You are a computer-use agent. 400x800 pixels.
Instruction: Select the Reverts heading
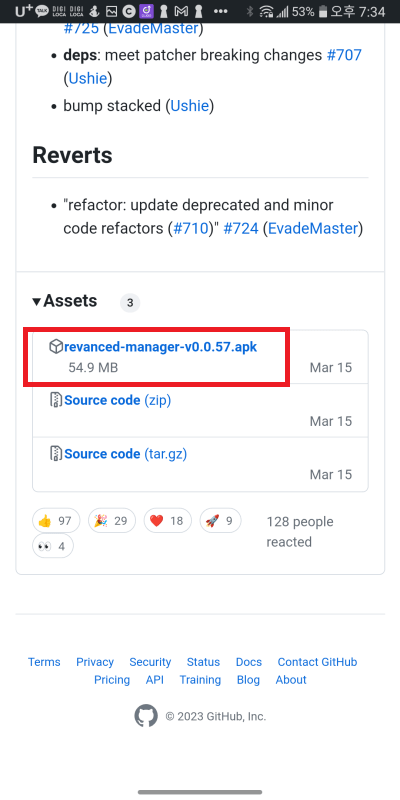tap(72, 155)
